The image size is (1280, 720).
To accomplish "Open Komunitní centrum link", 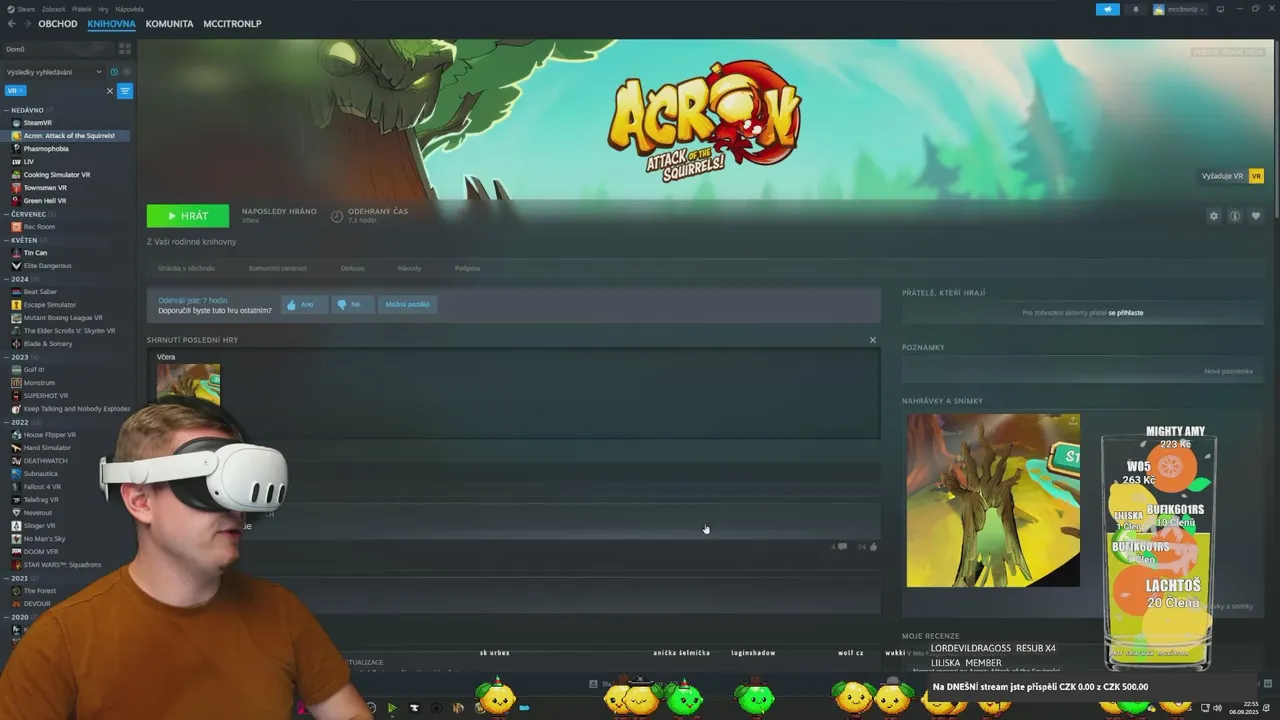I will (x=278, y=268).
